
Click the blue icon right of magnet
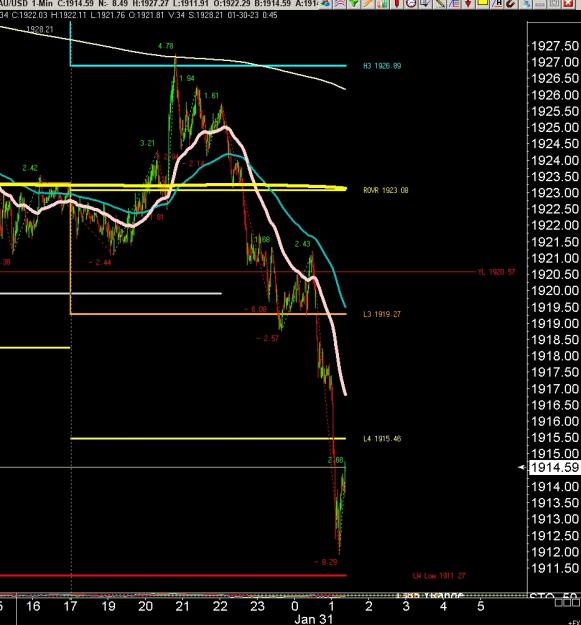point(526,4)
